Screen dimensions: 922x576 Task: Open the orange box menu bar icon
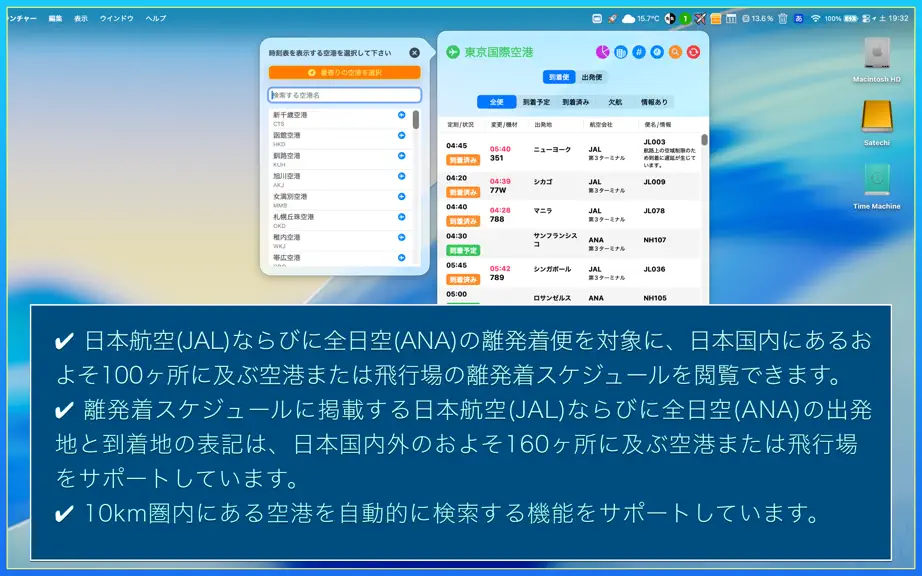click(x=716, y=19)
